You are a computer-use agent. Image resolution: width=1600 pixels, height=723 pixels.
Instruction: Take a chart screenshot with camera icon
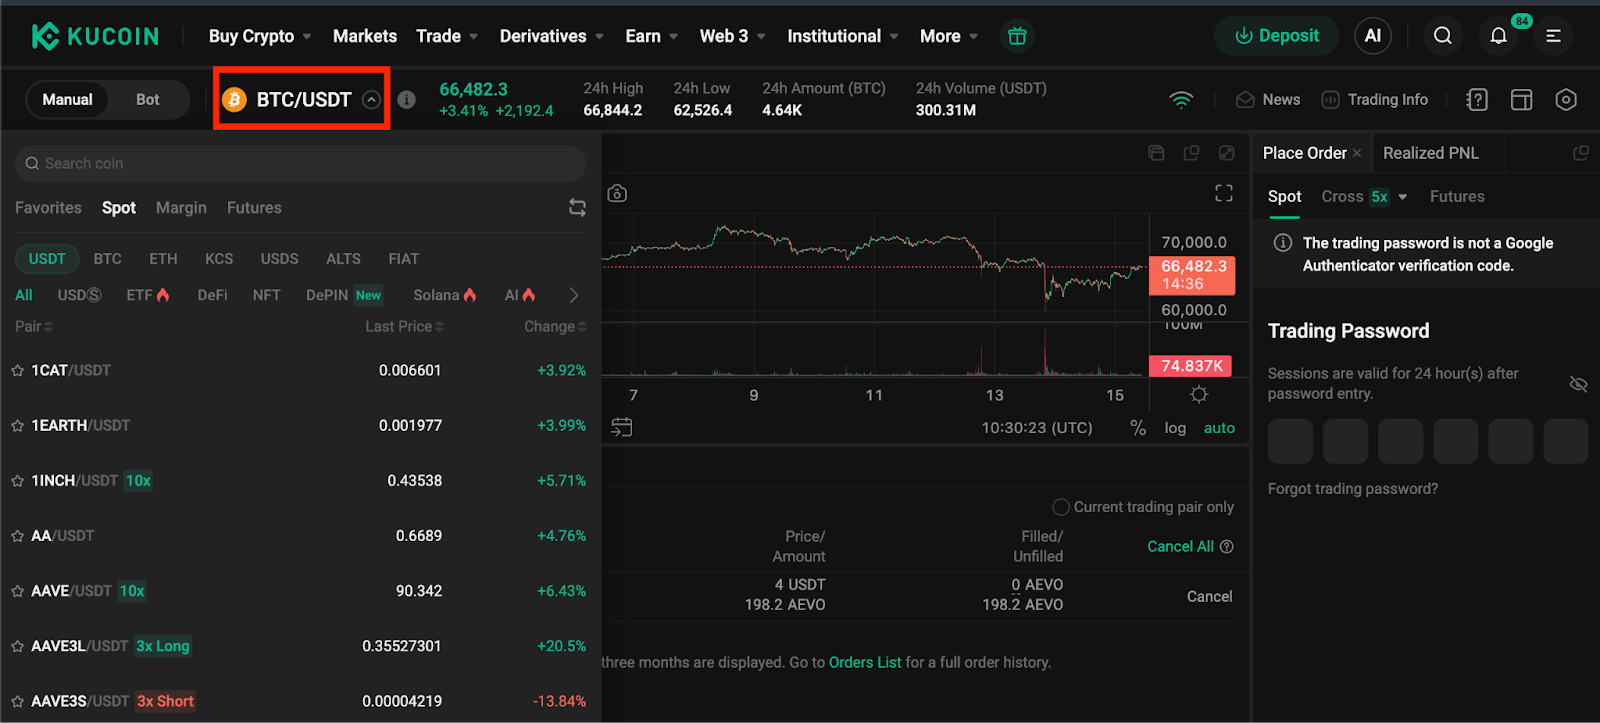point(617,193)
